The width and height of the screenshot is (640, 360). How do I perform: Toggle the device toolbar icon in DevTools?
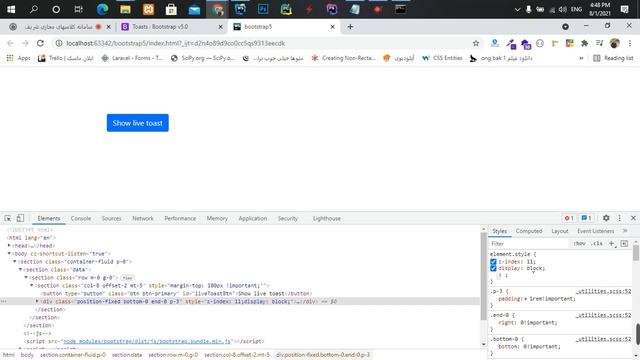click(x=20, y=218)
